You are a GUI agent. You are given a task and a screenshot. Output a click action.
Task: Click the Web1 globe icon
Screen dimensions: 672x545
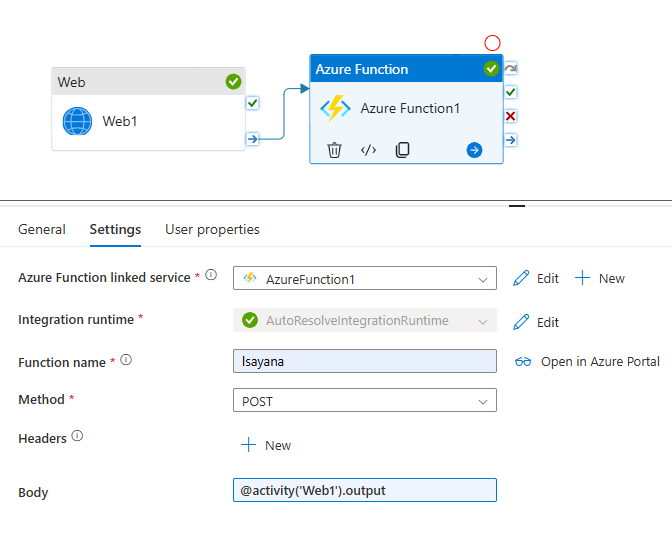(x=77, y=121)
